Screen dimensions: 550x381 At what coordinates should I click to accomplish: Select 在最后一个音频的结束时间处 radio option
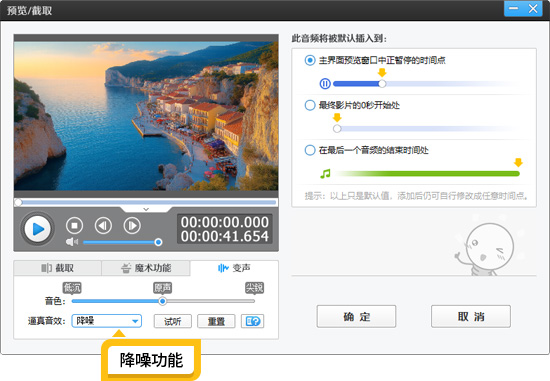point(310,150)
